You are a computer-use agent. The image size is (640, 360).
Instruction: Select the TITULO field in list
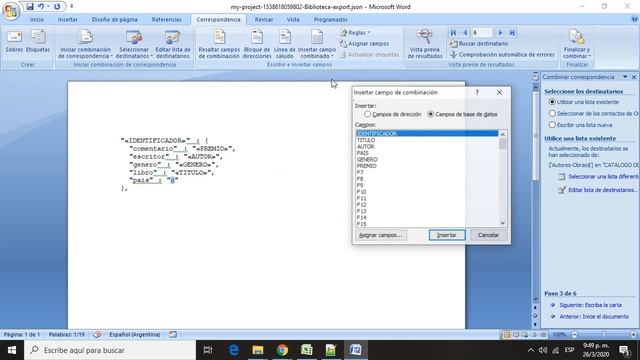coord(427,140)
